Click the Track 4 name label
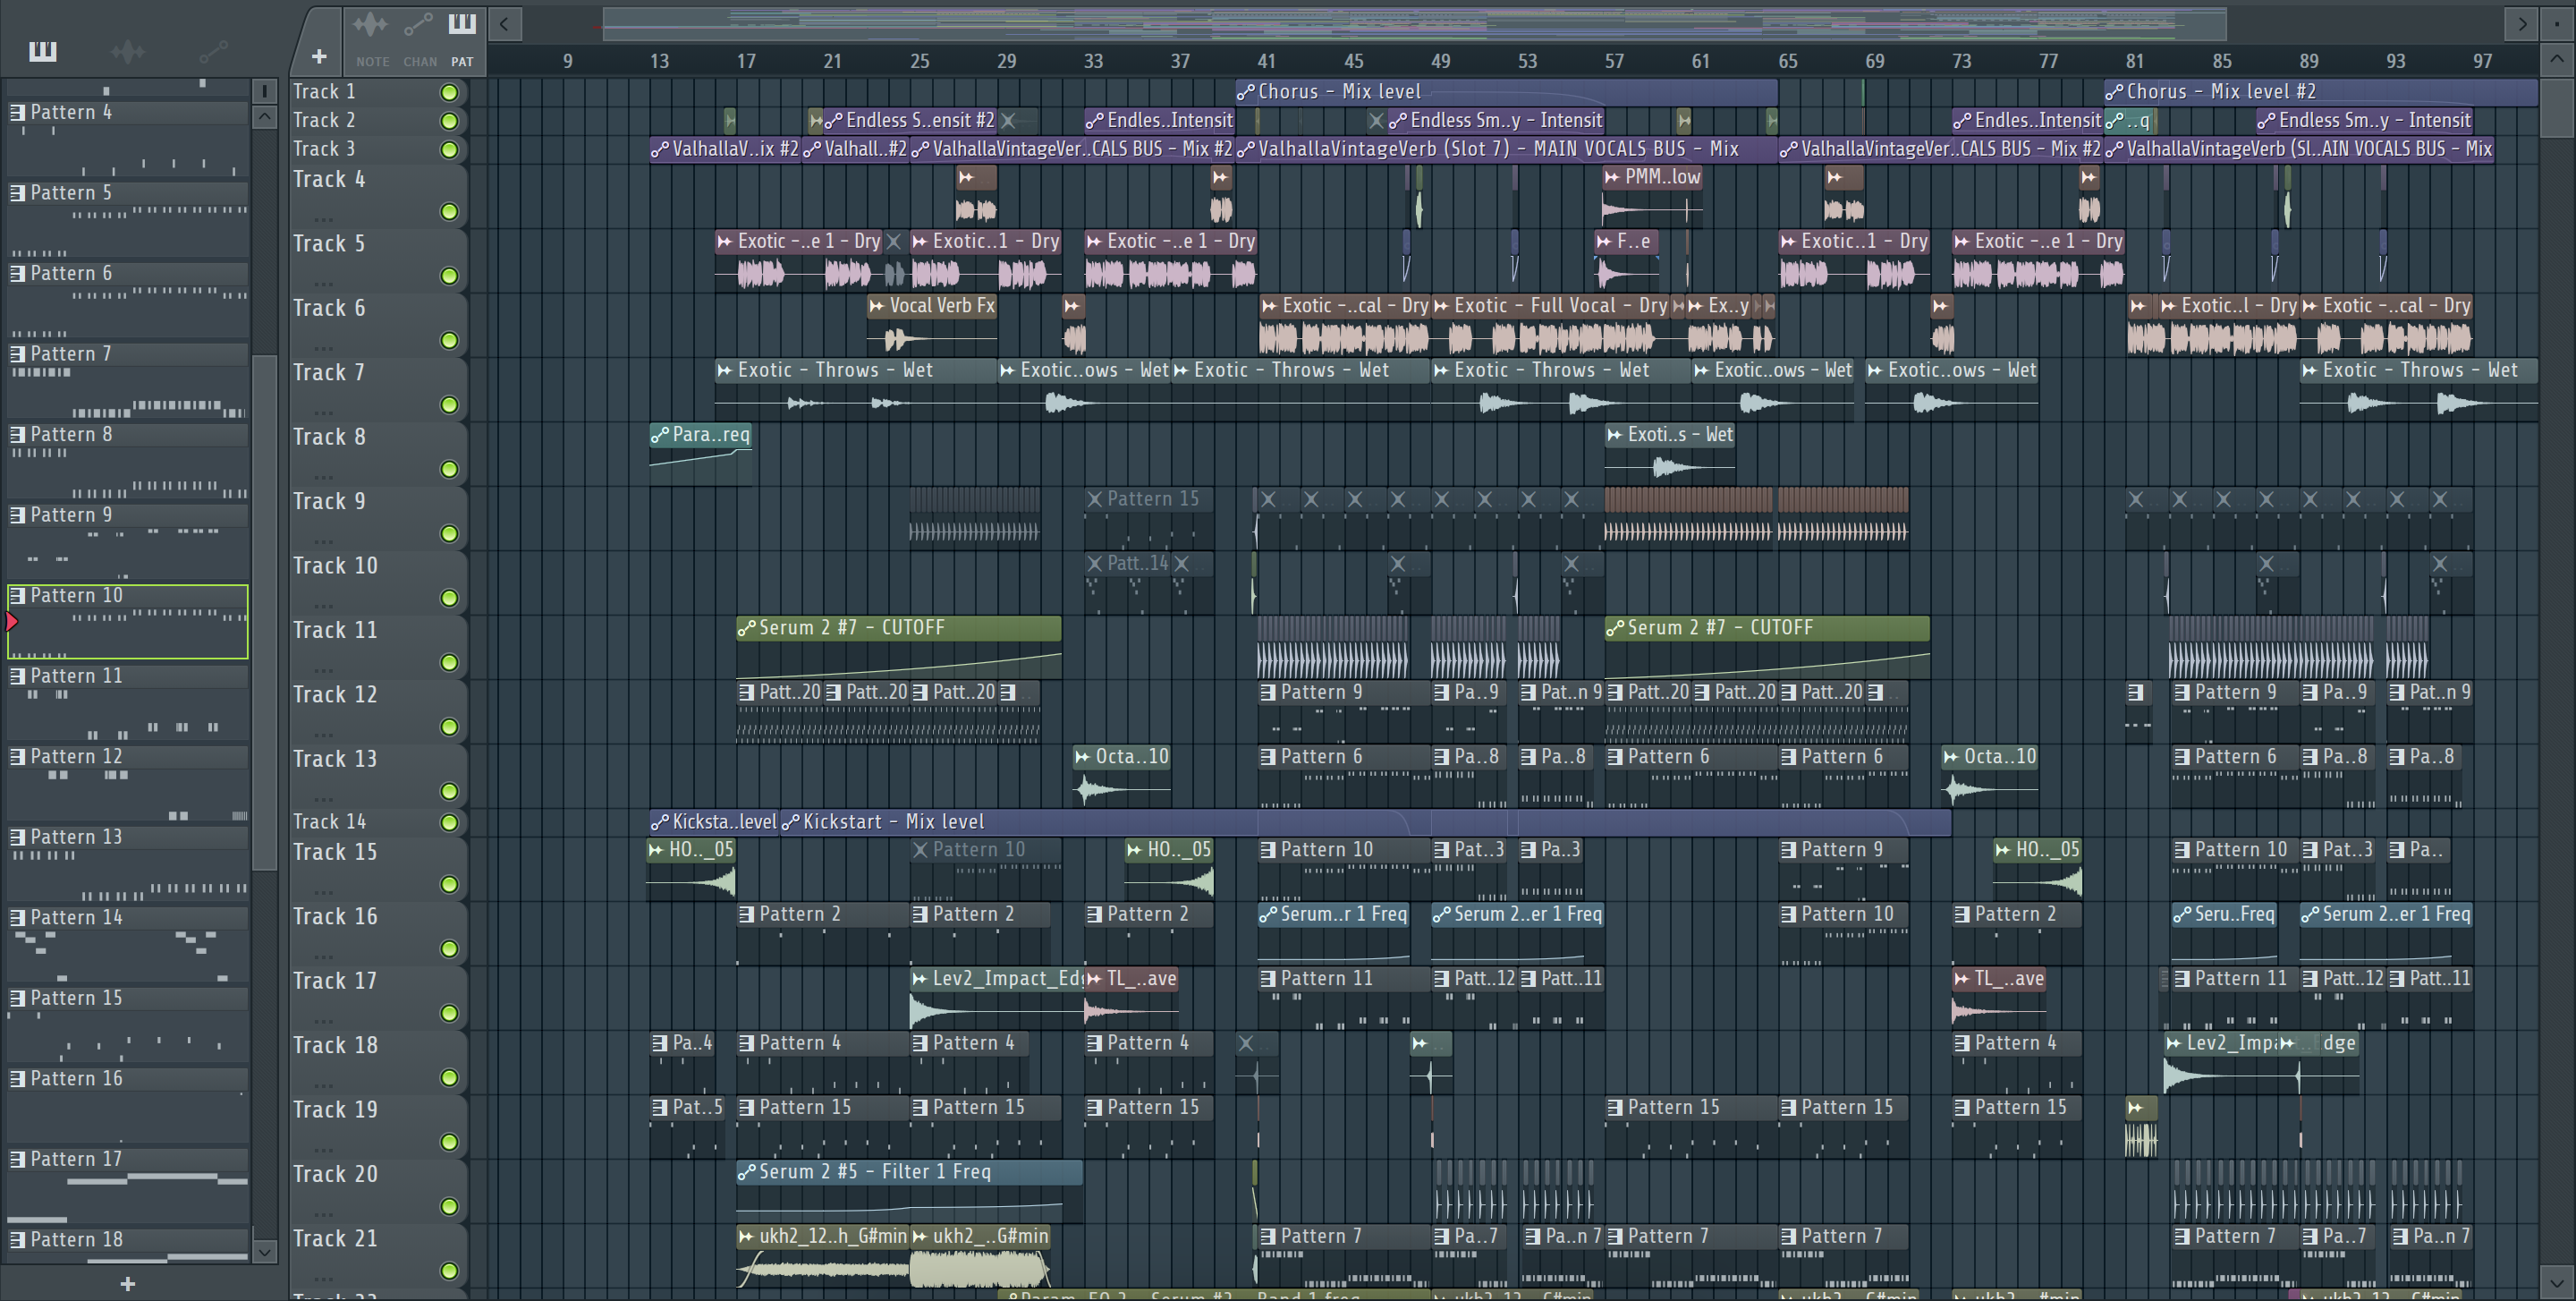Image resolution: width=2576 pixels, height=1301 pixels. (329, 180)
